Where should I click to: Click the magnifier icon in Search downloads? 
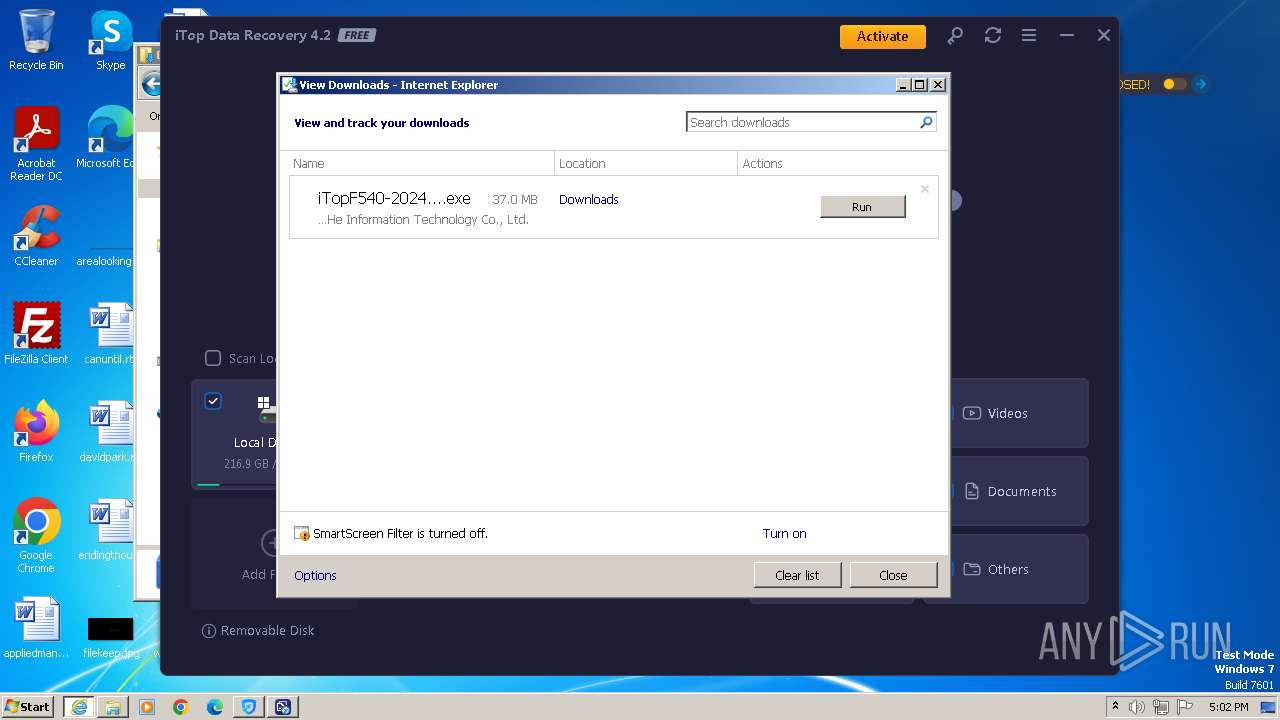(926, 122)
